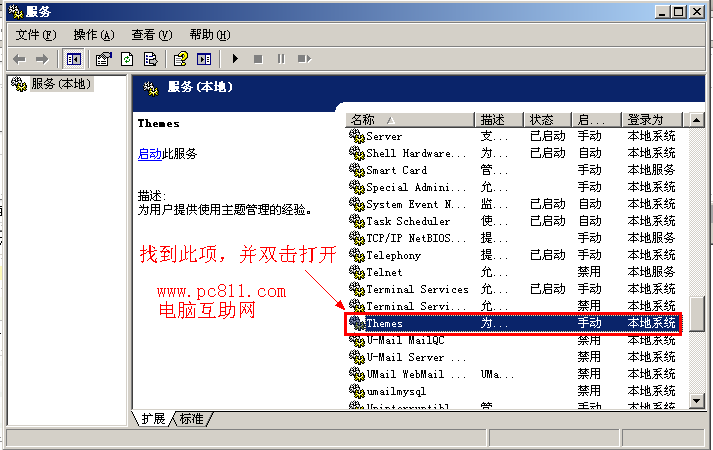Screen dimensions: 713x450
Task: Sort by the 启... startup type column header
Action: tap(596, 120)
